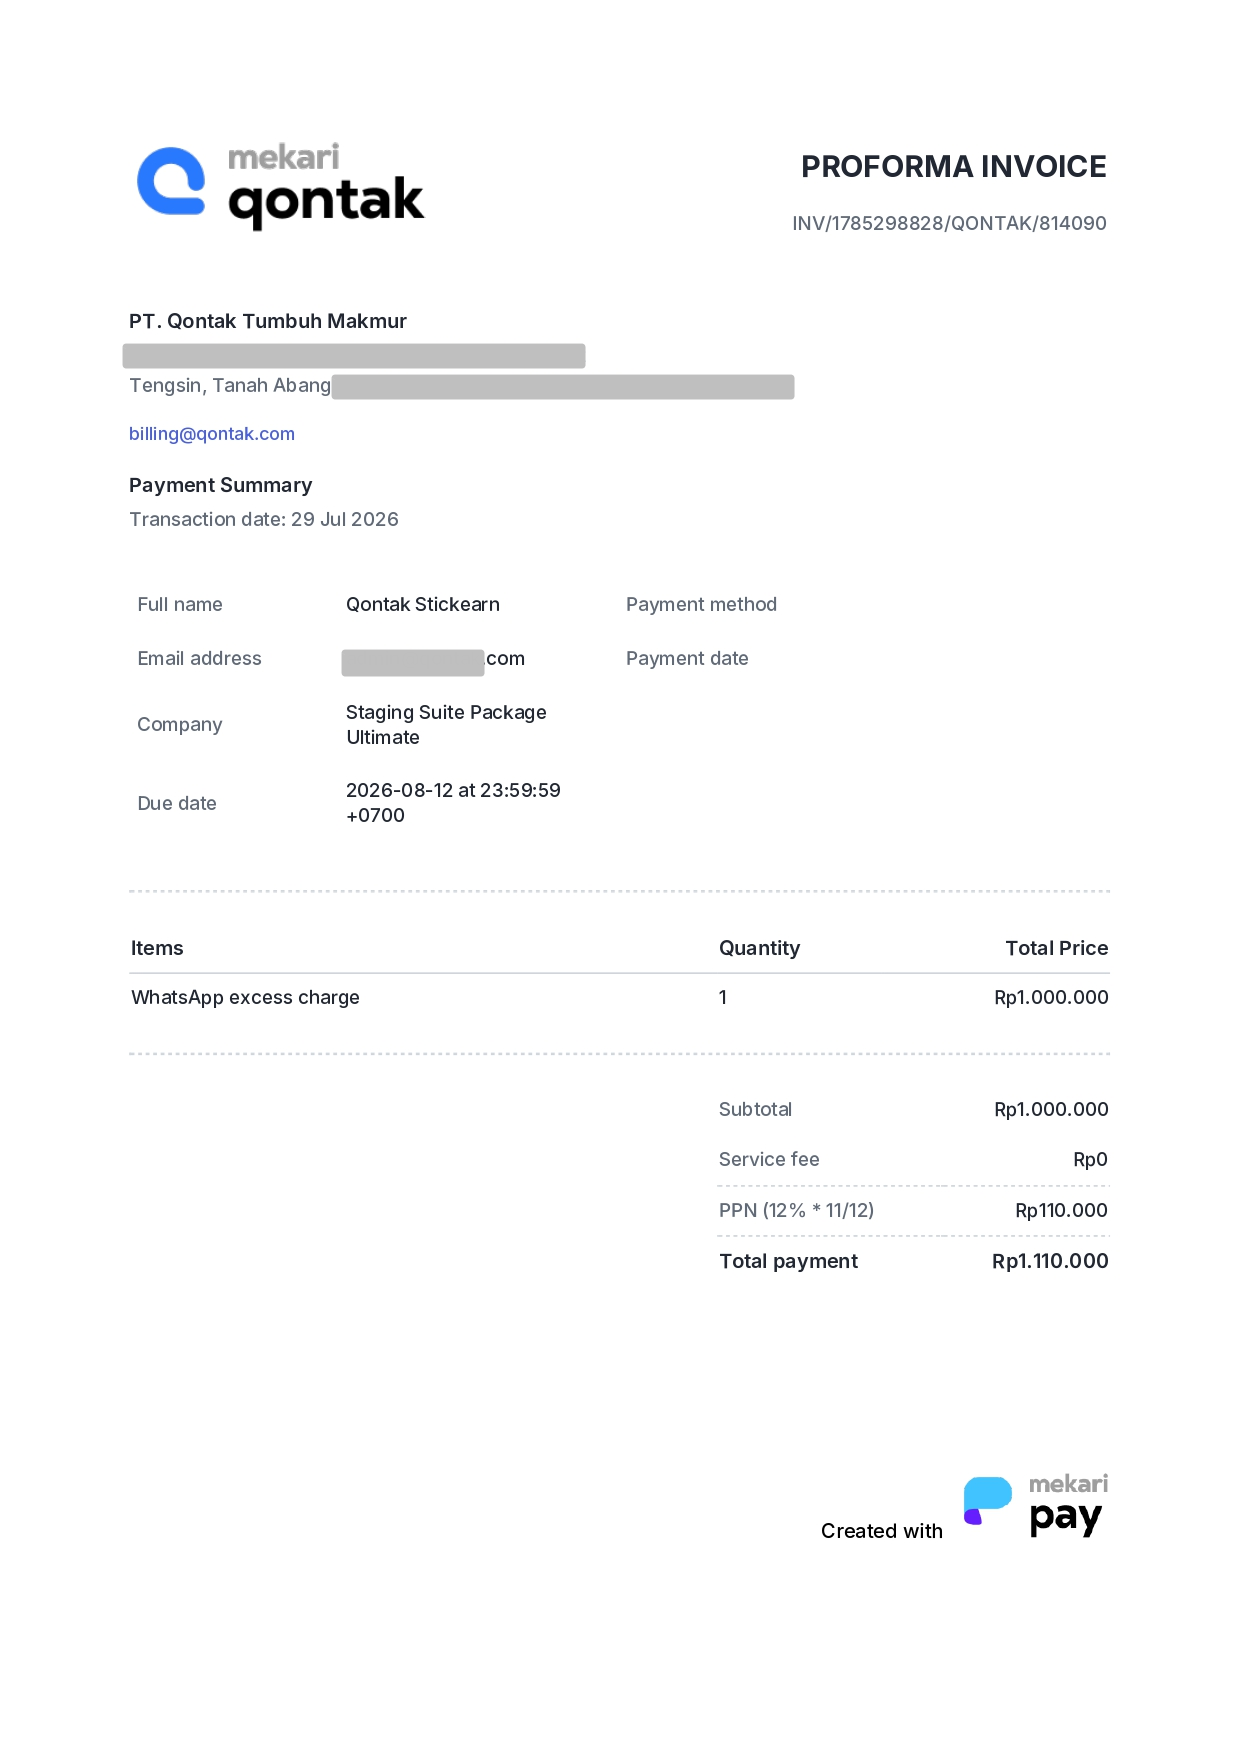
Task: Click the PT. Qontak Tumbuh Makmur name
Action: [268, 321]
